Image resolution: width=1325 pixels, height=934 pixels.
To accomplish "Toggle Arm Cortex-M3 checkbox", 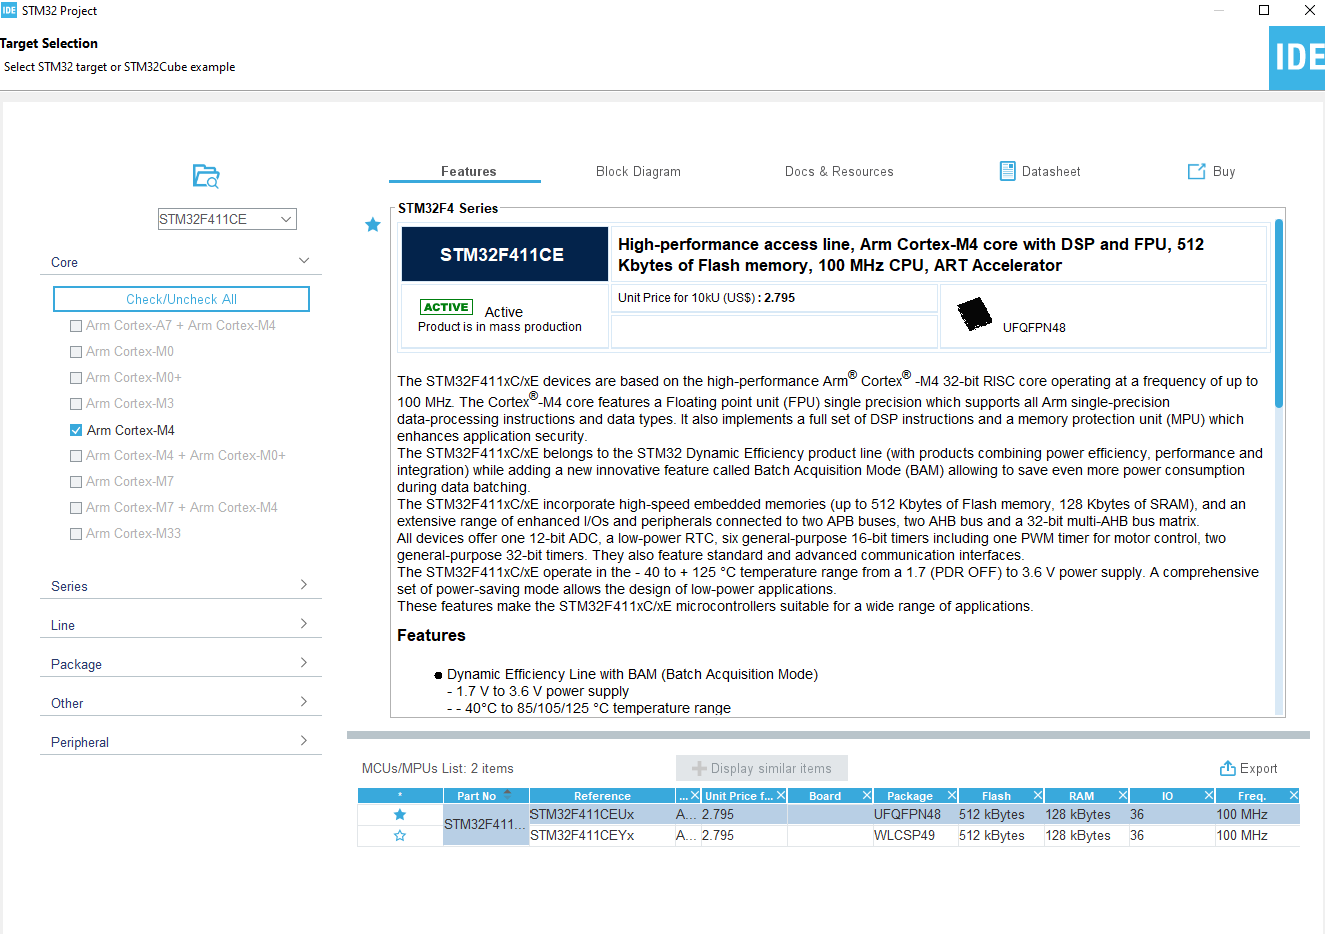I will click(x=76, y=404).
